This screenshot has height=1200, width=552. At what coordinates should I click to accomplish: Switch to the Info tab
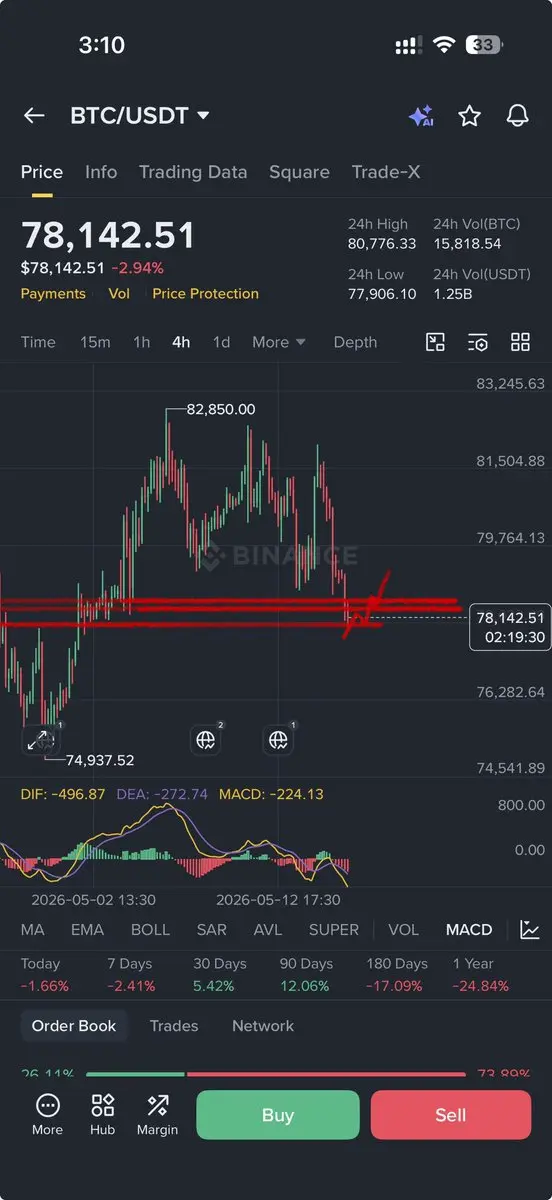(101, 172)
